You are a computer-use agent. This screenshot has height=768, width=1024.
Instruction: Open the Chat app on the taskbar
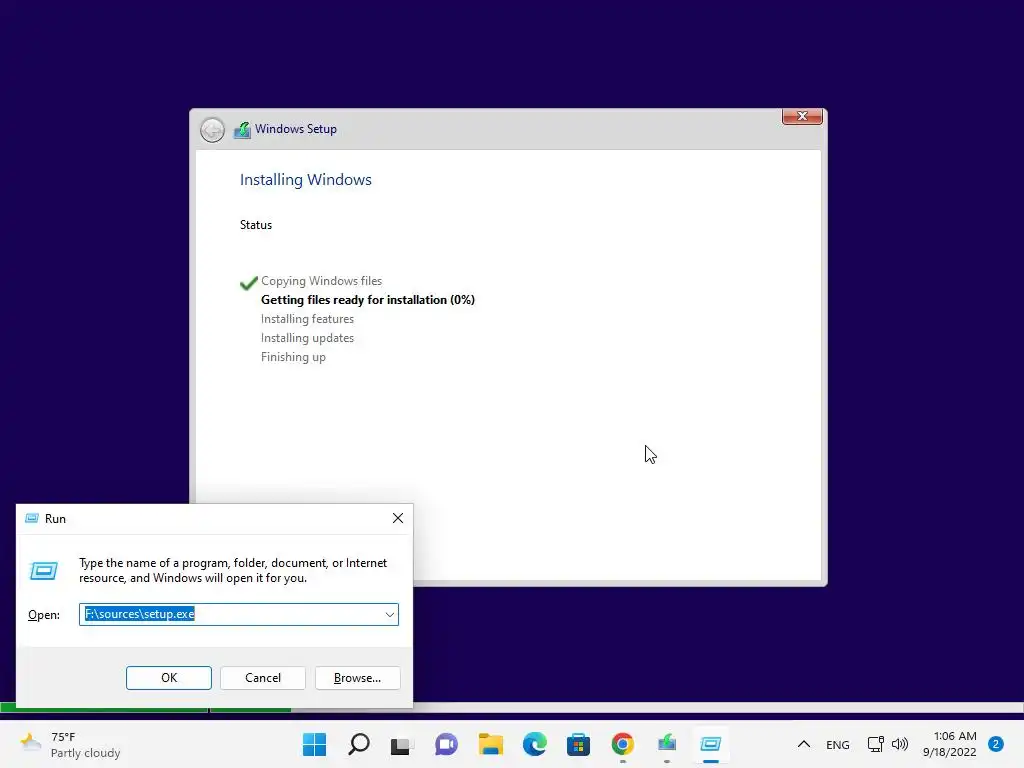tap(446, 744)
